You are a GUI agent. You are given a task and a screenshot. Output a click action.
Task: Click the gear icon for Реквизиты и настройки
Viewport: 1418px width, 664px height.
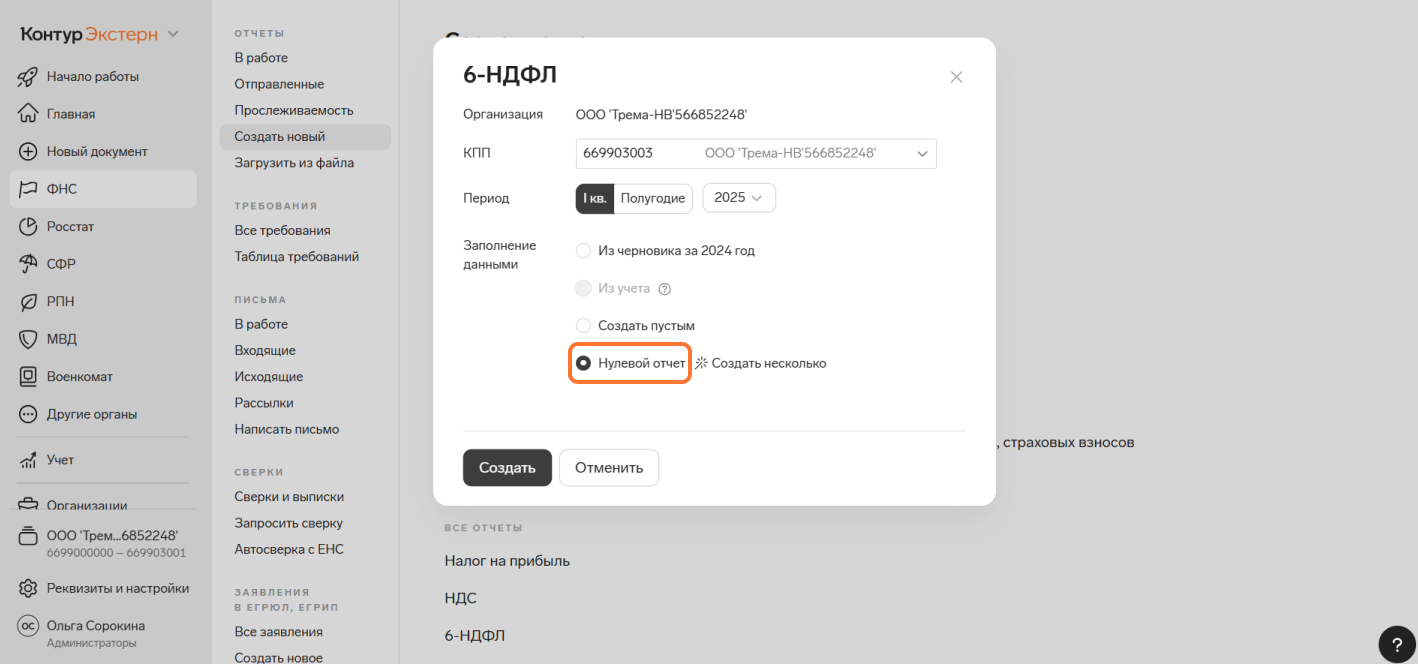coord(28,588)
